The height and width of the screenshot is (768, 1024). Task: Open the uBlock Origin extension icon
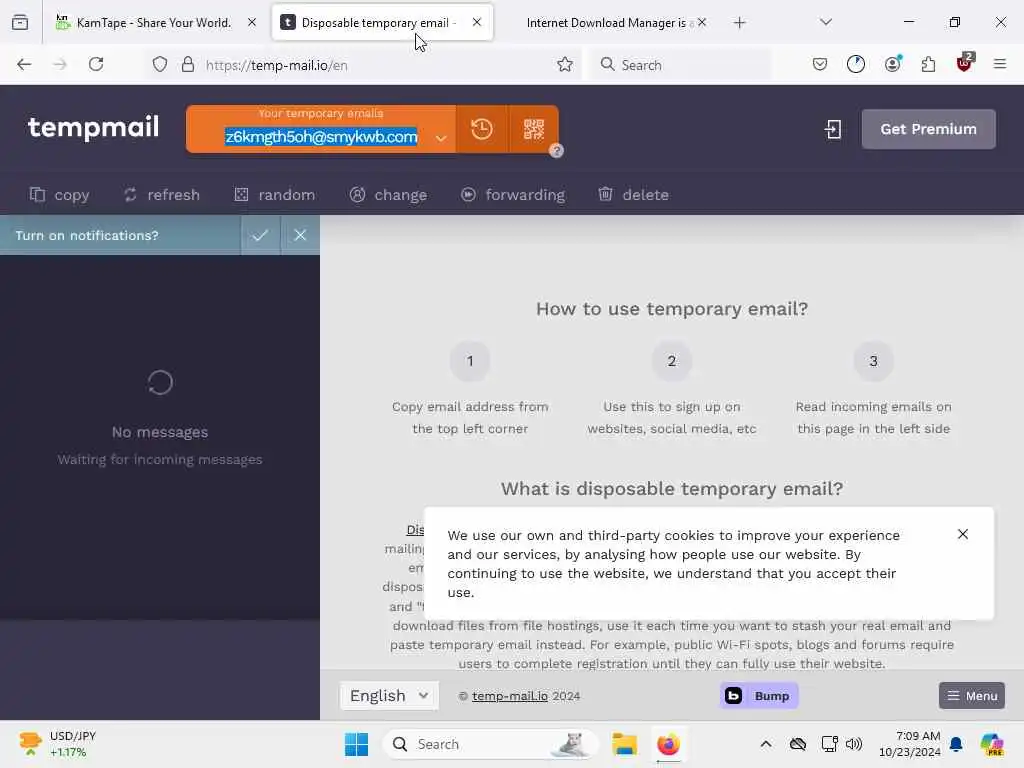tap(964, 63)
